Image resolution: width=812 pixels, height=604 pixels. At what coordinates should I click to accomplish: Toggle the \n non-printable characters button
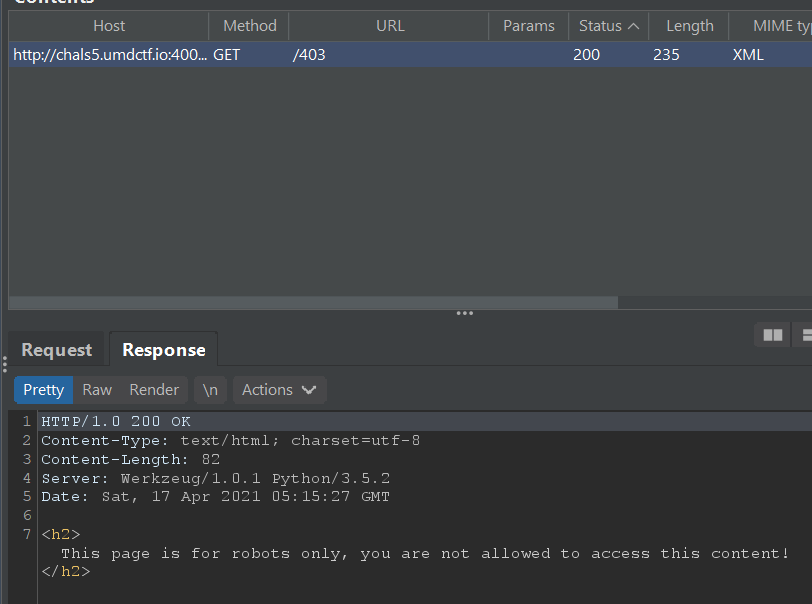(210, 390)
